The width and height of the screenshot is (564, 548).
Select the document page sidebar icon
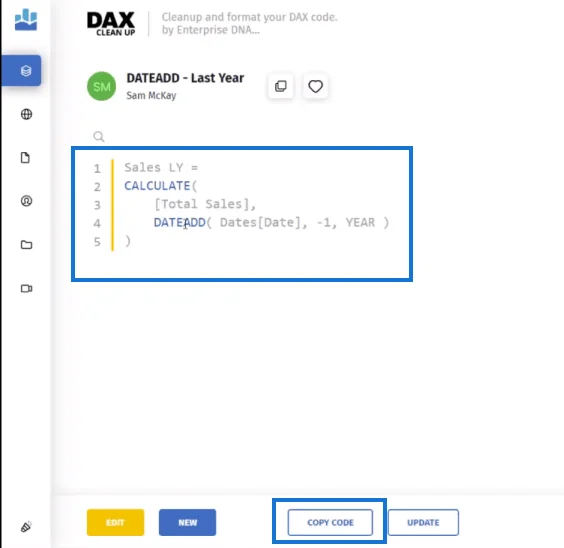(x=25, y=157)
